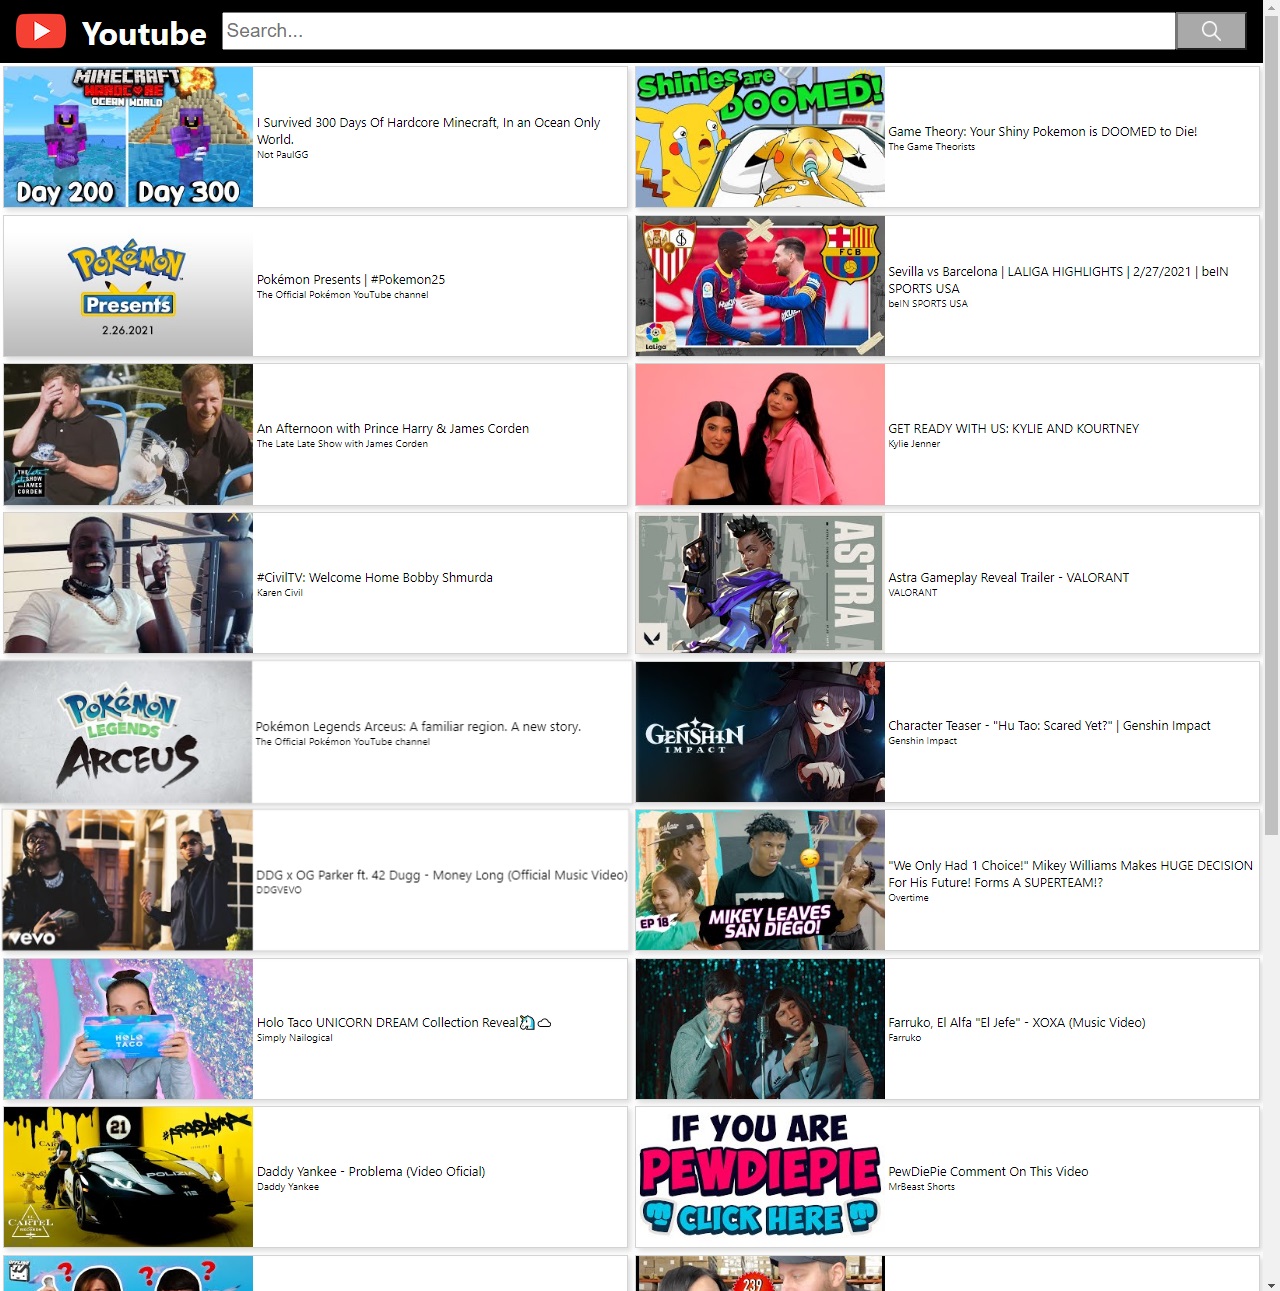Image resolution: width=1280 pixels, height=1291 pixels.
Task: Open the Minecraft Ocean World video thumbnail
Action: pos(128,137)
